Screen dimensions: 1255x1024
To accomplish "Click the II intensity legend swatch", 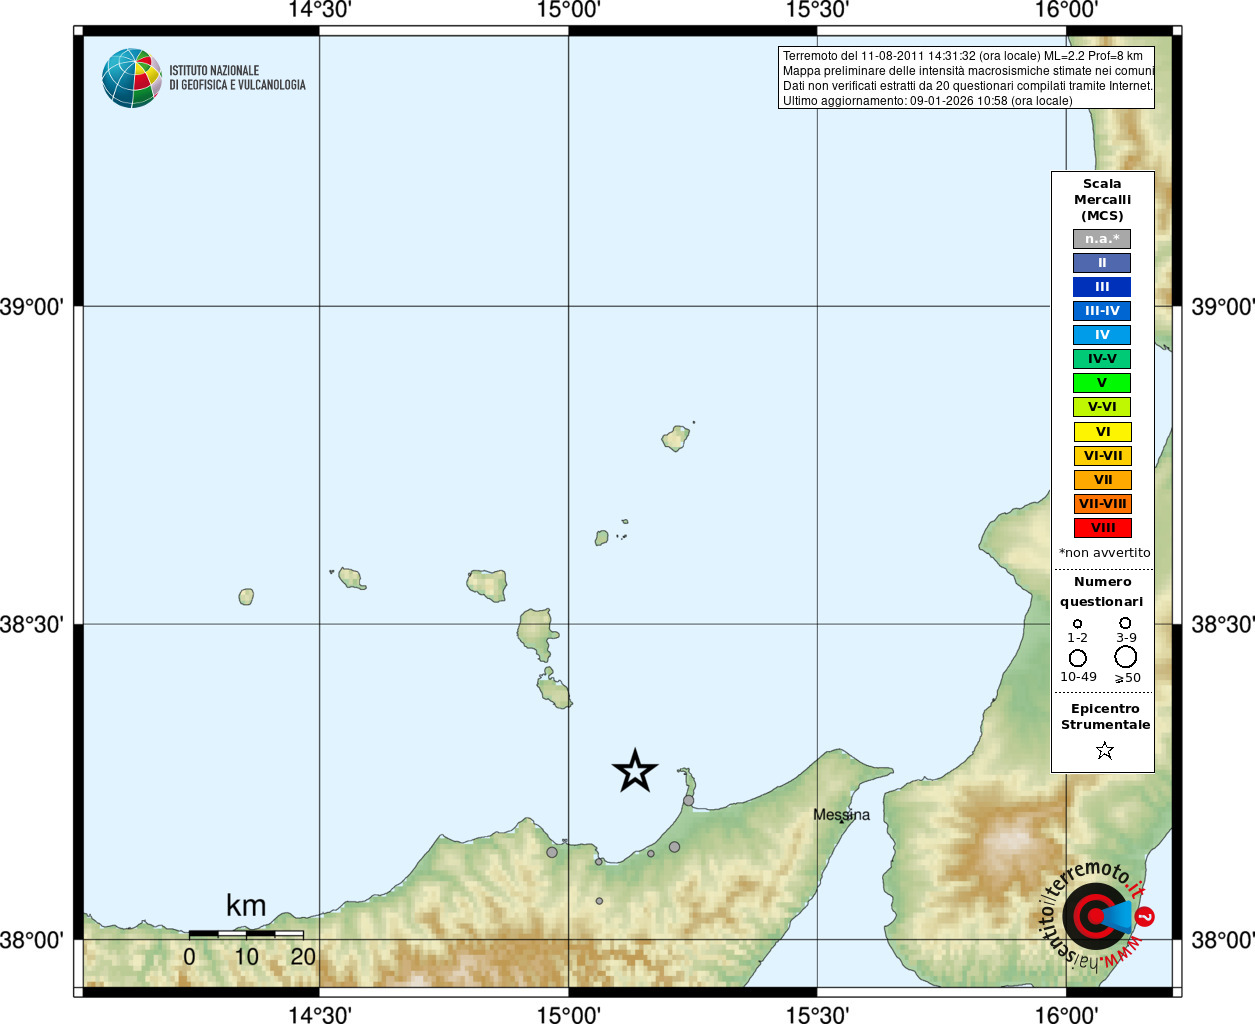I will click(x=1102, y=263).
